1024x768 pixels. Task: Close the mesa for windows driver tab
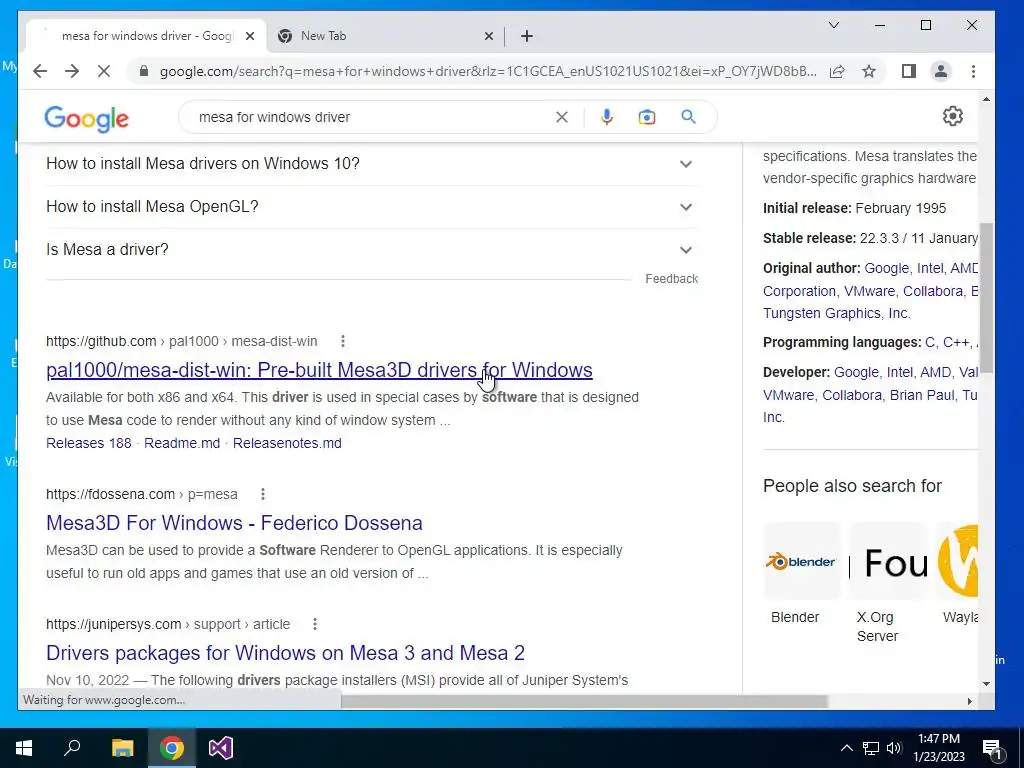coord(249,36)
